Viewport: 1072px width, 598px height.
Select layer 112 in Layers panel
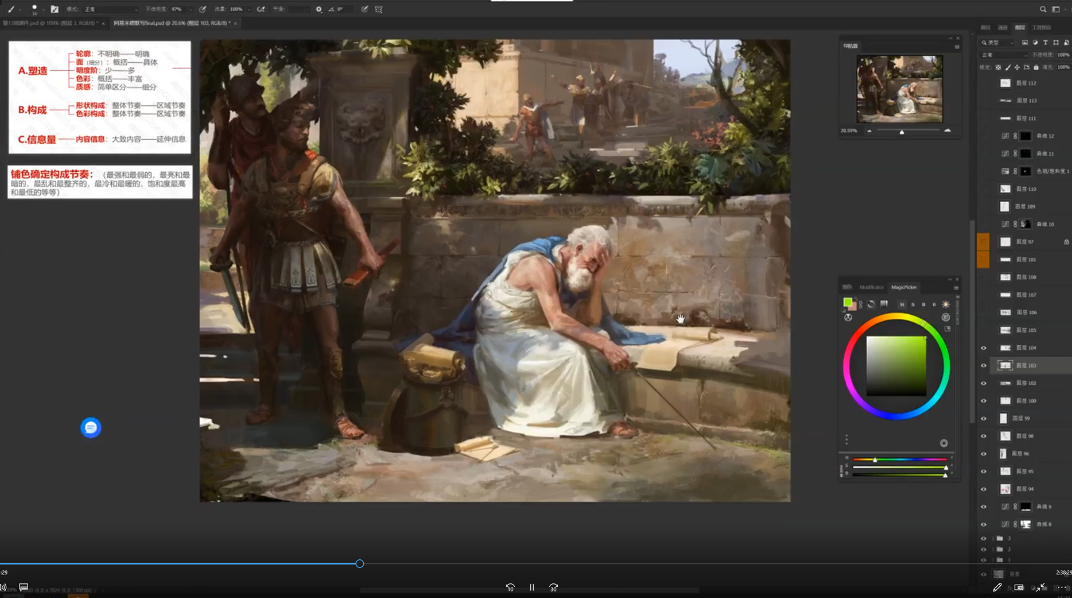1026,83
